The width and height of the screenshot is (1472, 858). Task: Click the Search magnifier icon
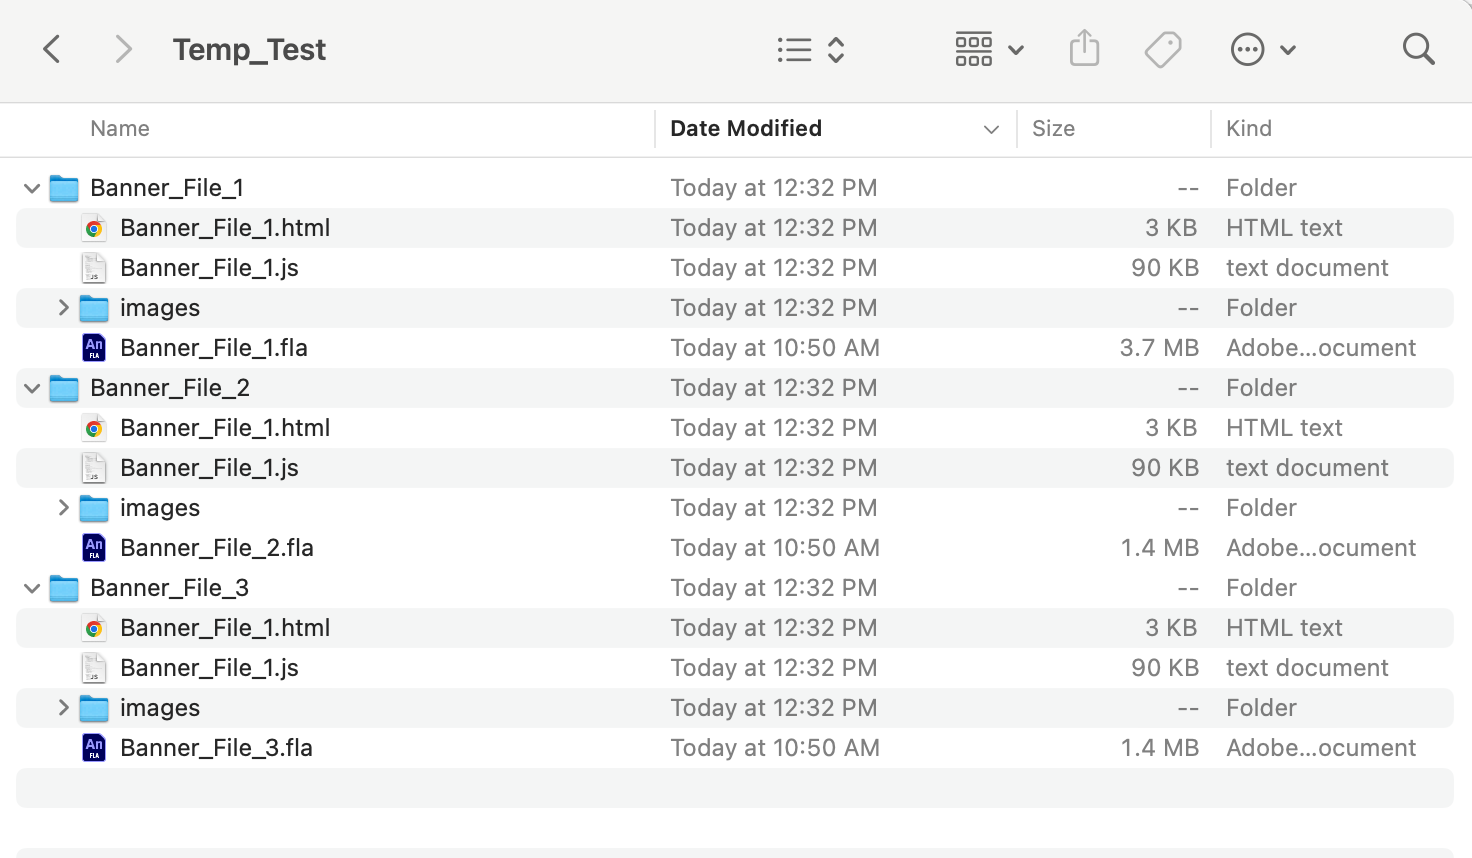click(x=1418, y=49)
